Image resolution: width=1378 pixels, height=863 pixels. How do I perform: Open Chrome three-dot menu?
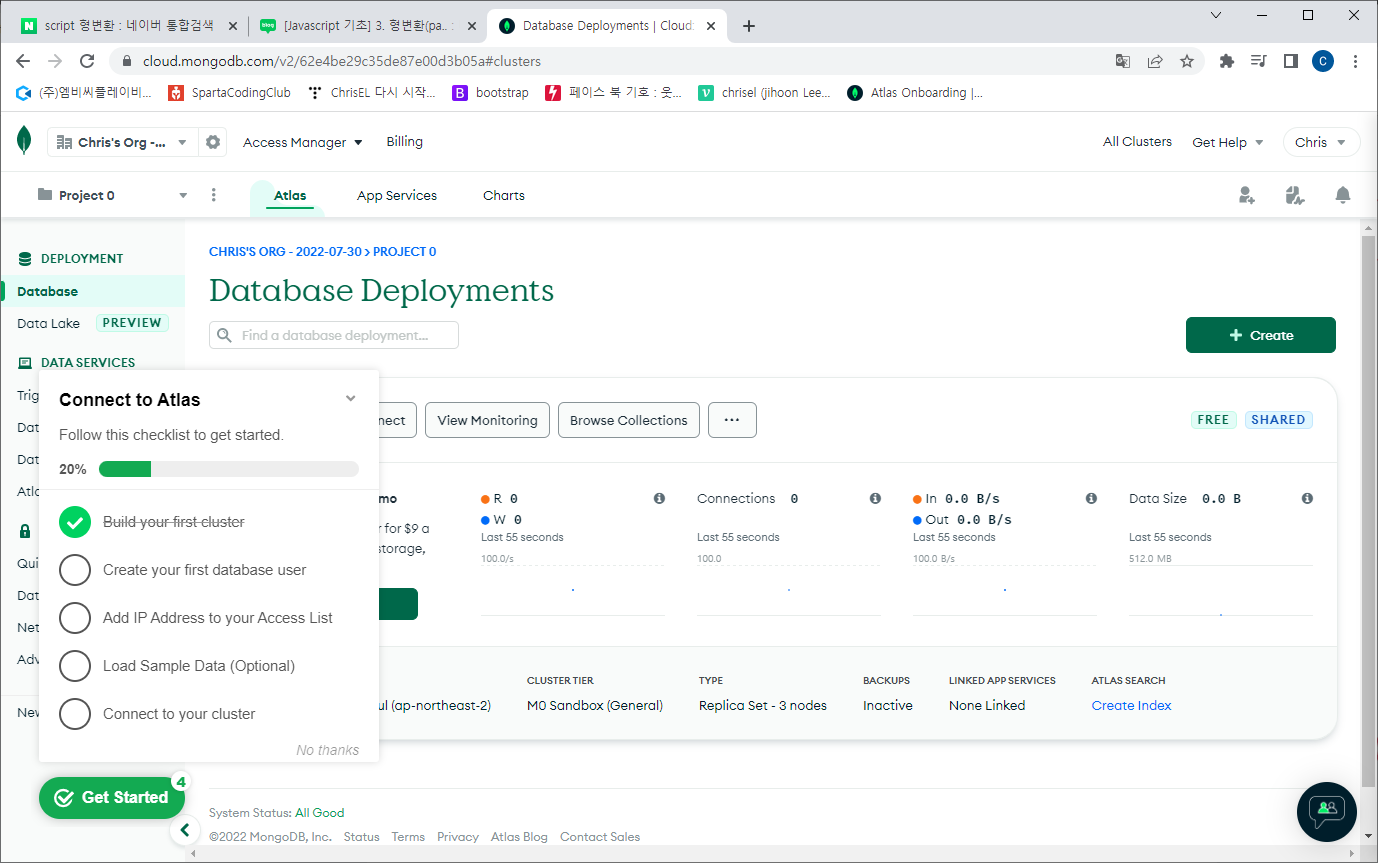[x=1355, y=61]
